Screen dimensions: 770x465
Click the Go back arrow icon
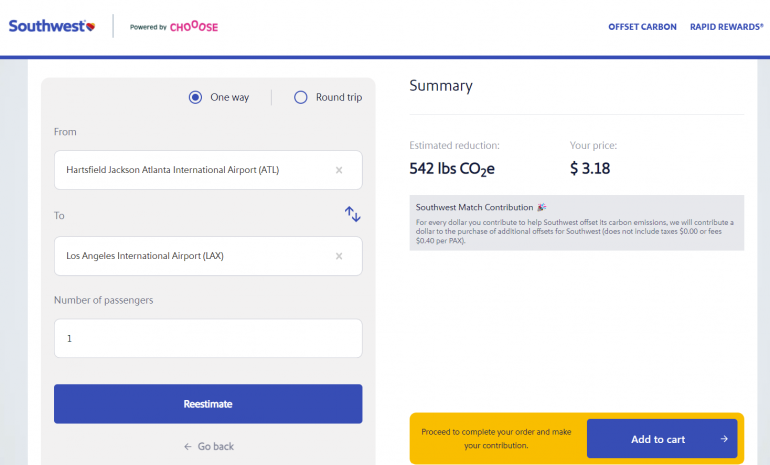click(187, 446)
